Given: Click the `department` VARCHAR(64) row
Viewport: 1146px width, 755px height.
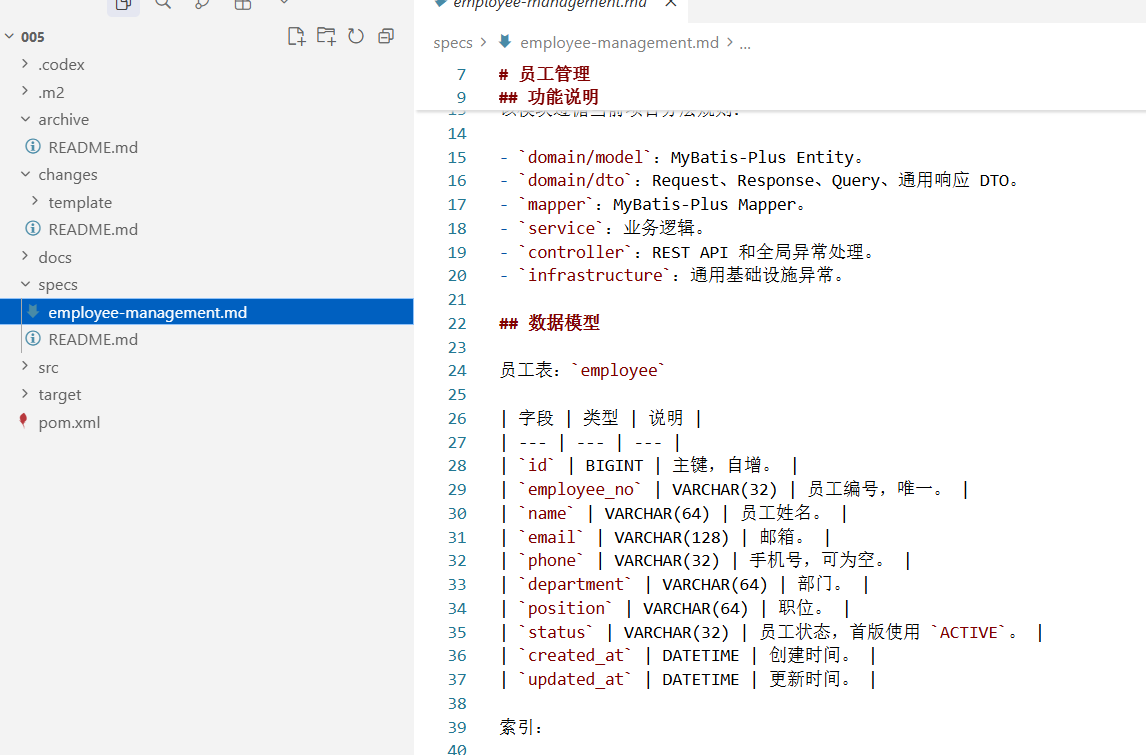Looking at the screenshot, I should pyautogui.click(x=685, y=585).
